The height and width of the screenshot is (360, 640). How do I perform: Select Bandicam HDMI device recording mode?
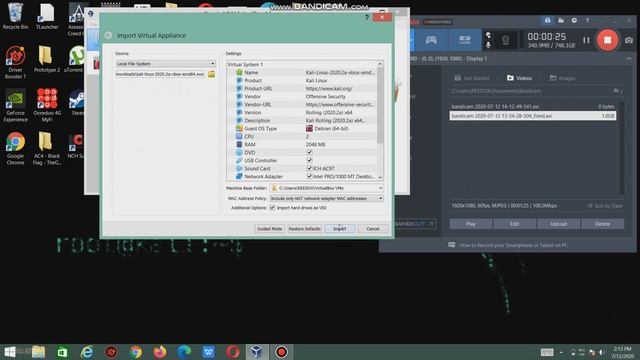[464, 40]
